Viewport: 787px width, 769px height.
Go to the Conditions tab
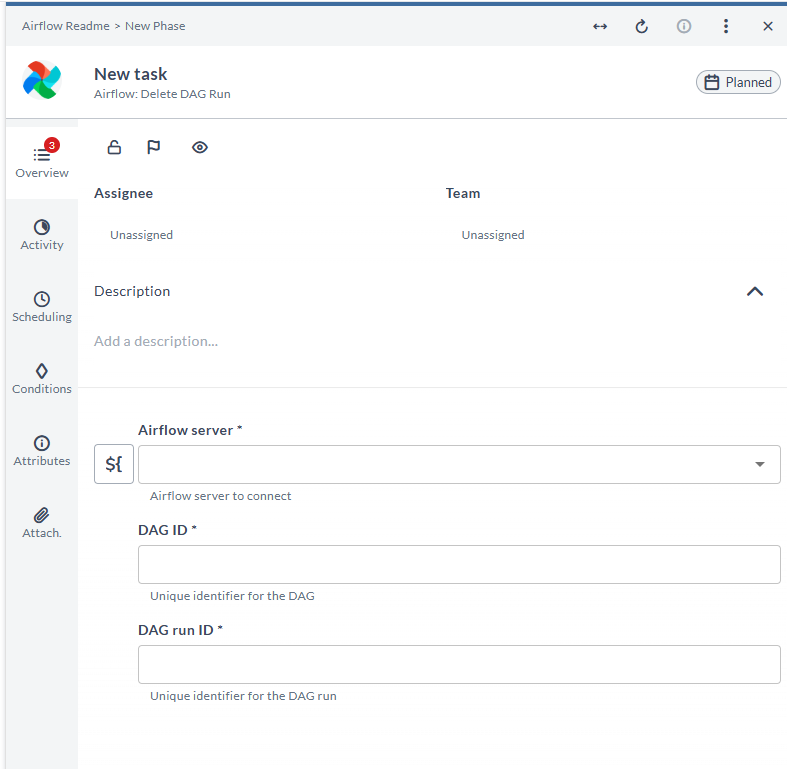click(x=42, y=379)
